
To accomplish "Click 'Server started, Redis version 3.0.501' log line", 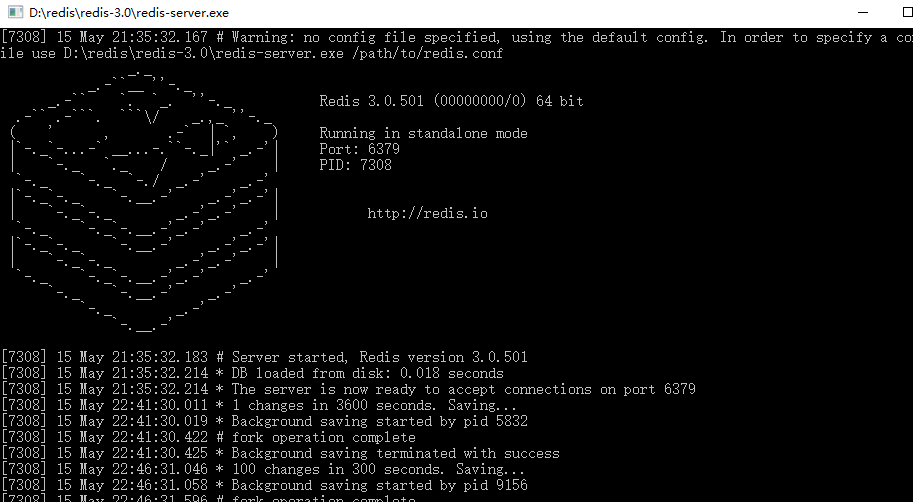I will [x=264, y=357].
